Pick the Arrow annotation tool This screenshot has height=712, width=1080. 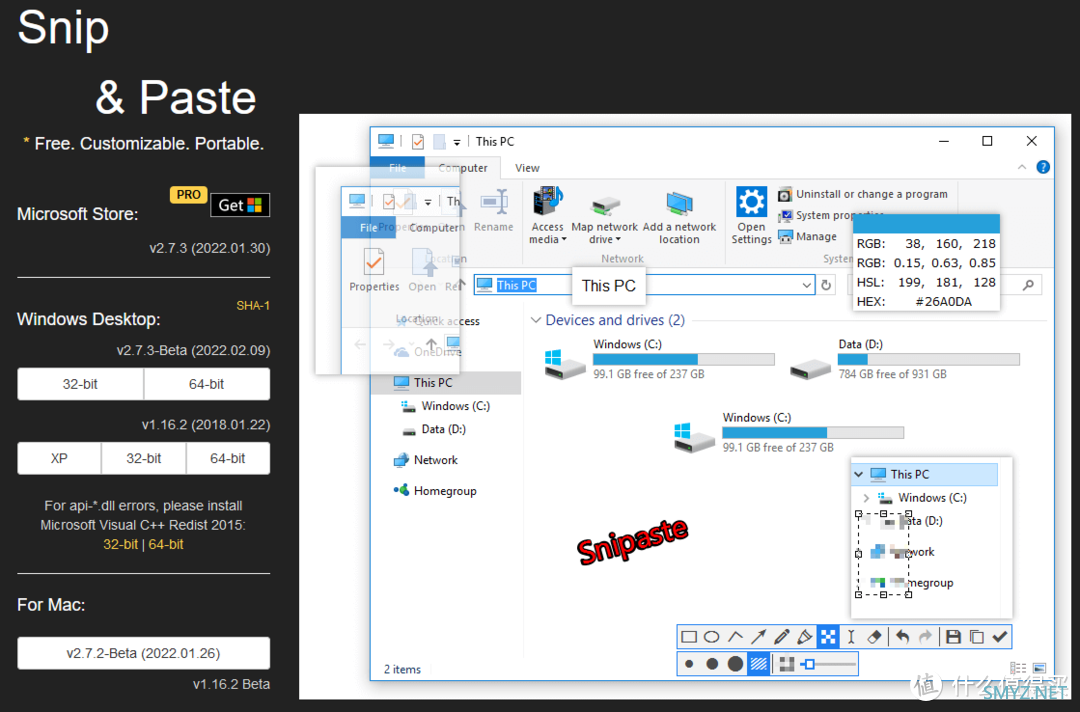tap(758, 637)
